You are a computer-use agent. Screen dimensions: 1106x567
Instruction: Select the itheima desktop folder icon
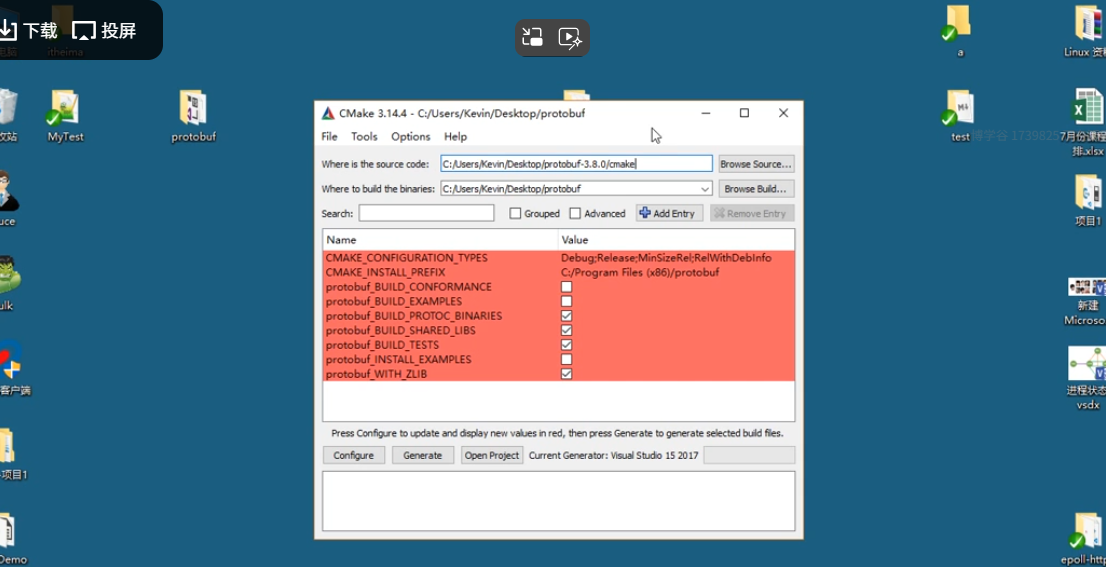coord(62,25)
